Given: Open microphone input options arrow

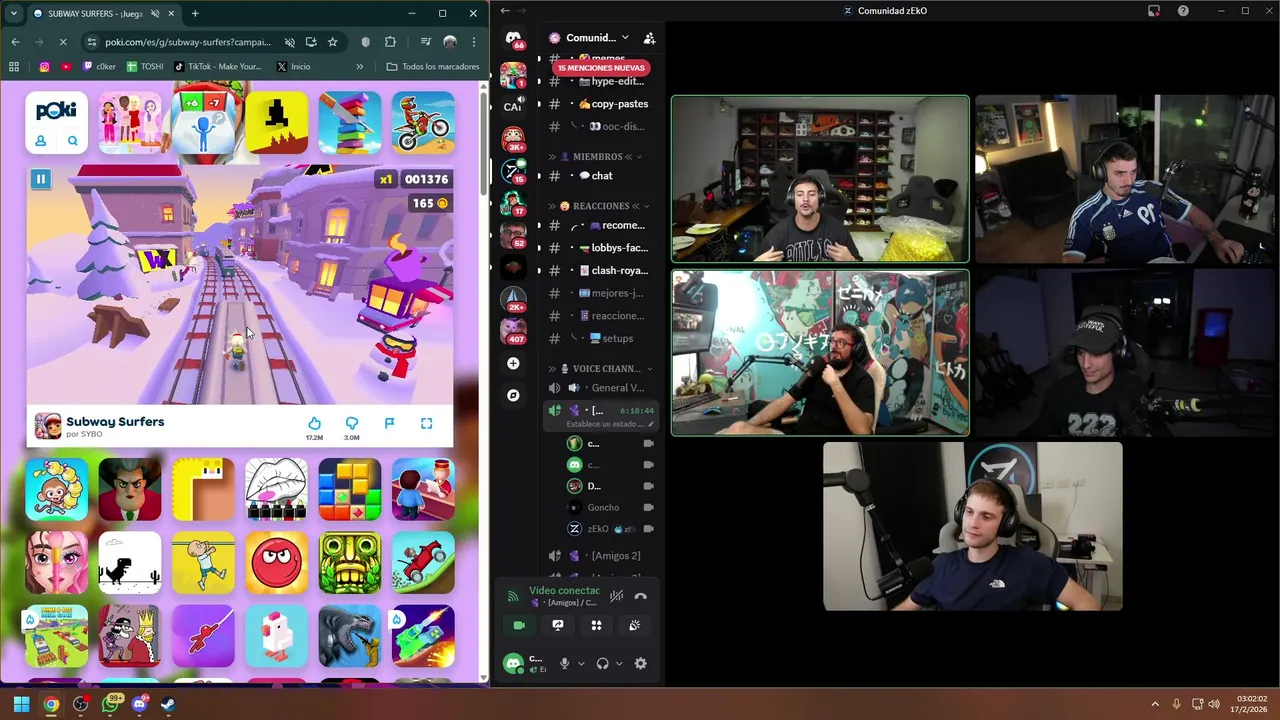Looking at the screenshot, I should 581,664.
